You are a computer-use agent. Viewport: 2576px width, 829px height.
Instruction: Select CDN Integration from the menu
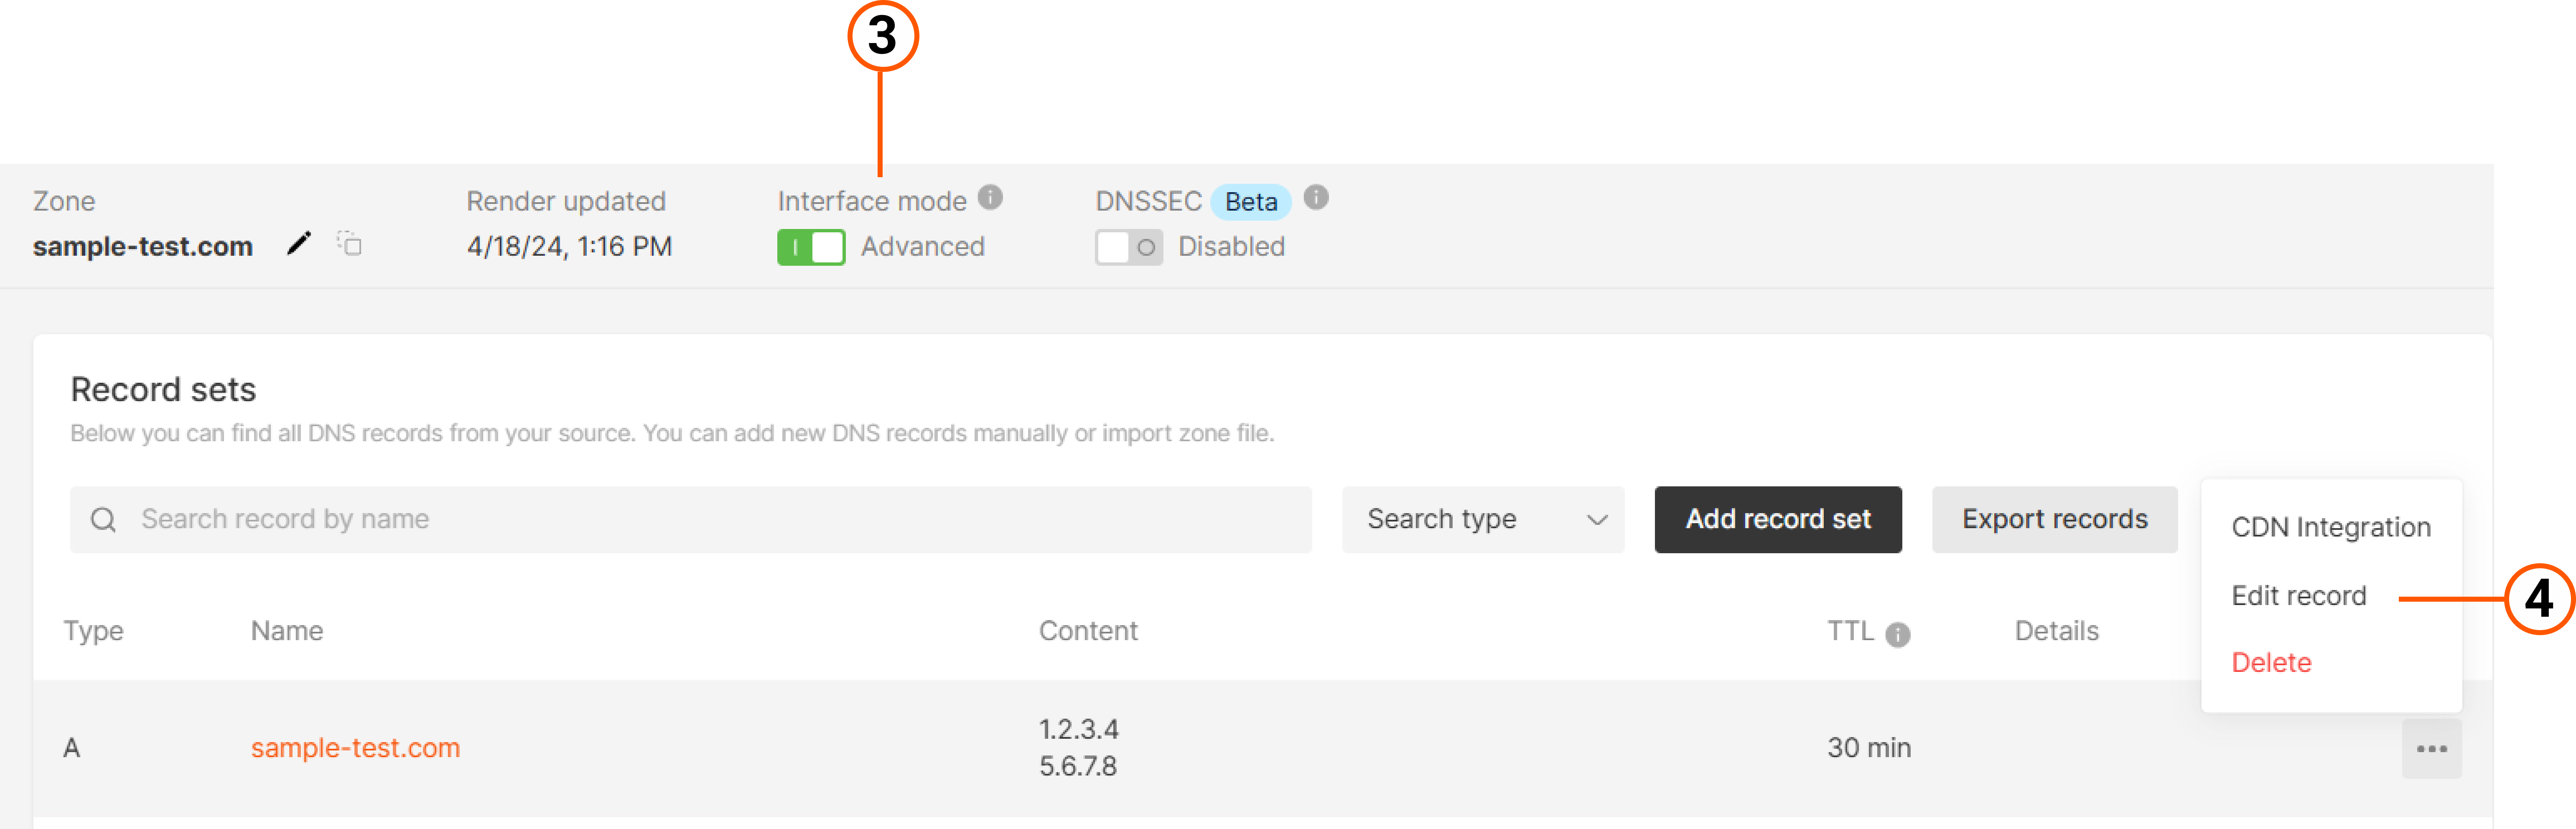pyautogui.click(x=2331, y=526)
